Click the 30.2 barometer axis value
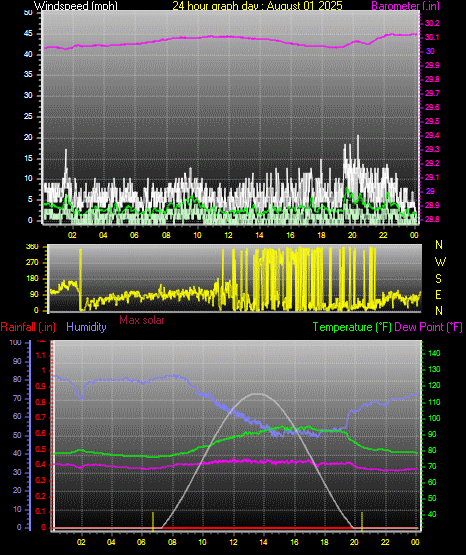Screen dimensions: 466x555 coord(432,23)
